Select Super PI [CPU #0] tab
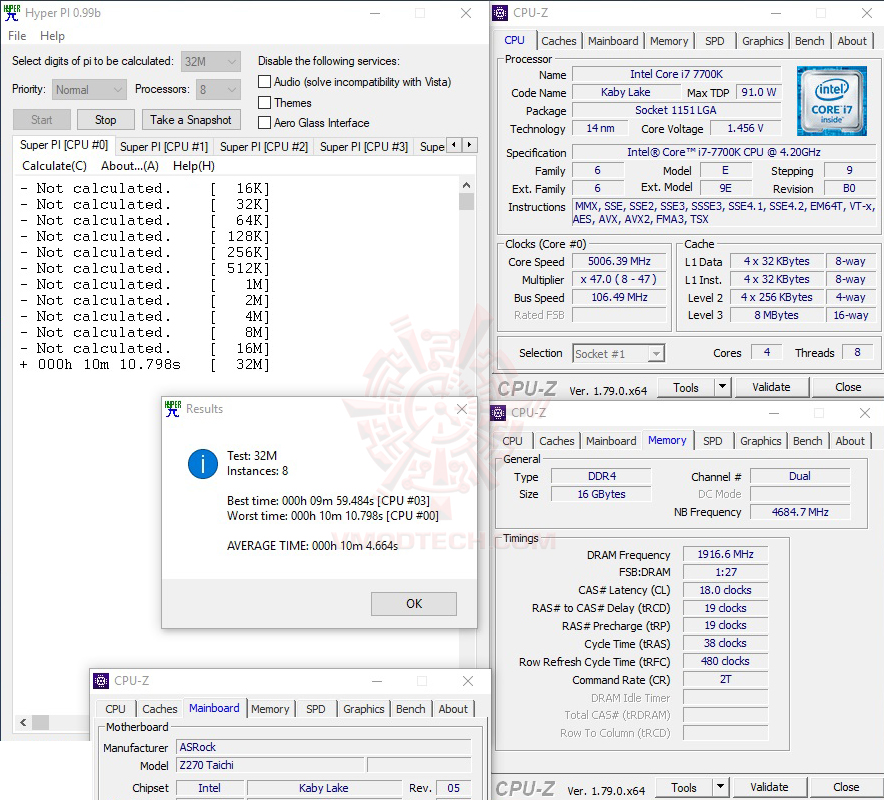884x800 pixels. [64, 145]
